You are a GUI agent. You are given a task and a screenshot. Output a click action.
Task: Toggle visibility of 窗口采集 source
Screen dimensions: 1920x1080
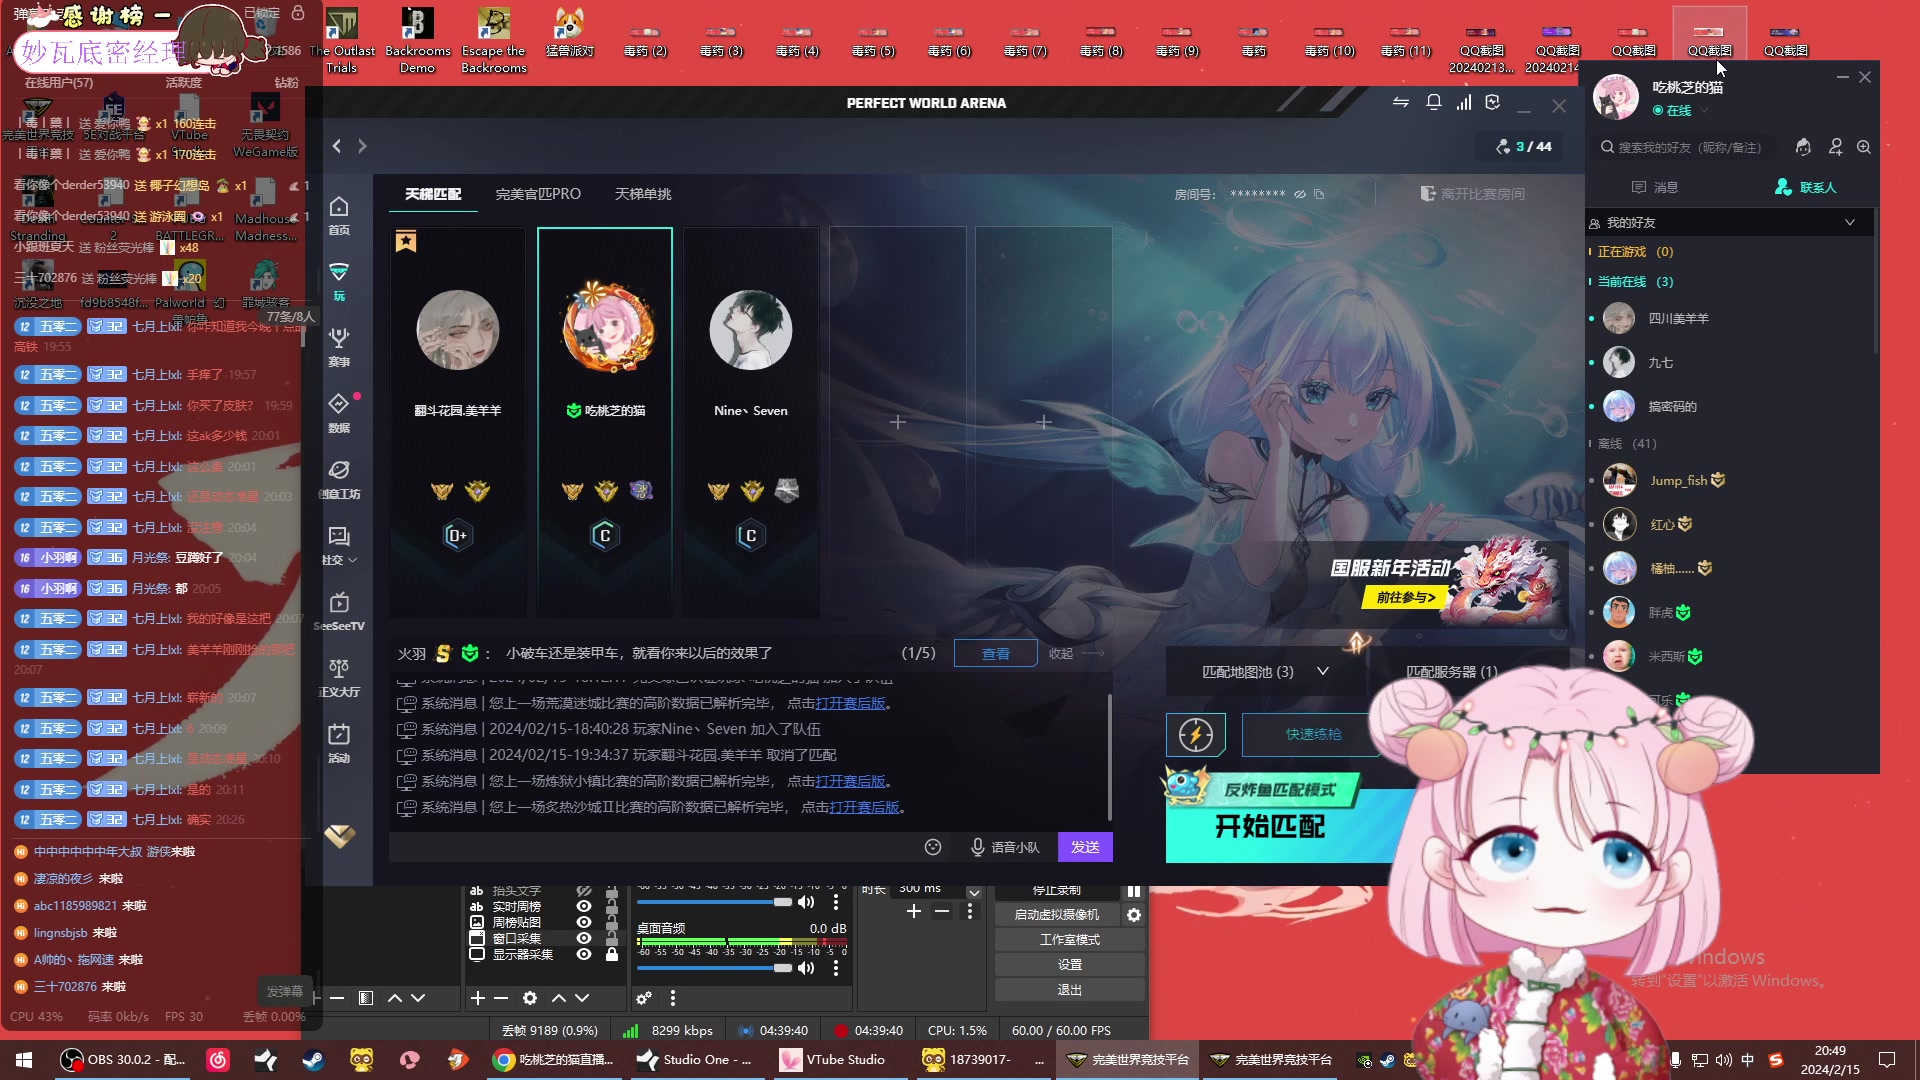coord(584,938)
